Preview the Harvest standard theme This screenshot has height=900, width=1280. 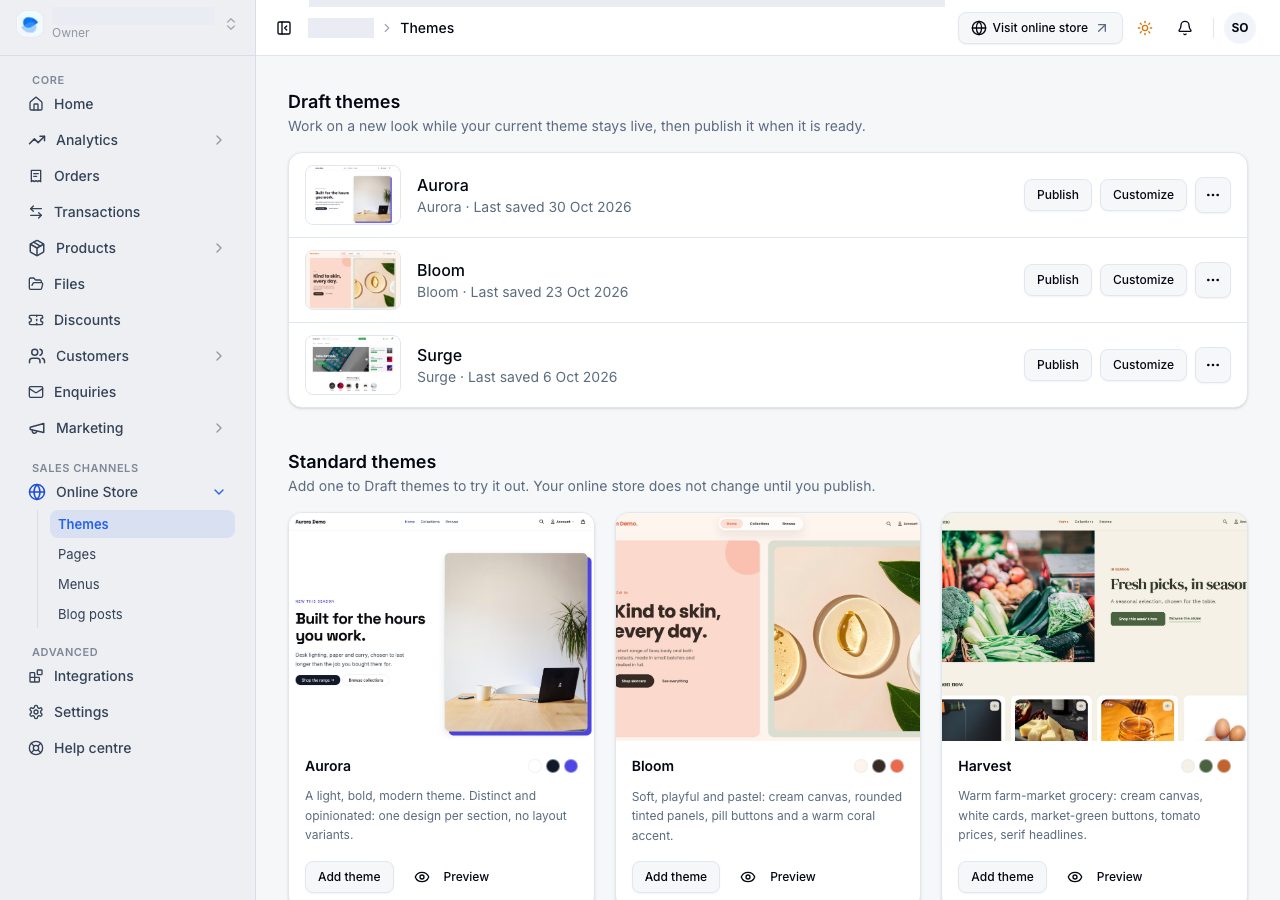(1105, 877)
